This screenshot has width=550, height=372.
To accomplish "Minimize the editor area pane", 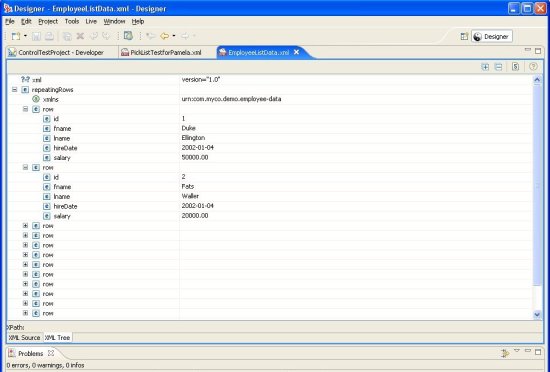I will [x=528, y=51].
